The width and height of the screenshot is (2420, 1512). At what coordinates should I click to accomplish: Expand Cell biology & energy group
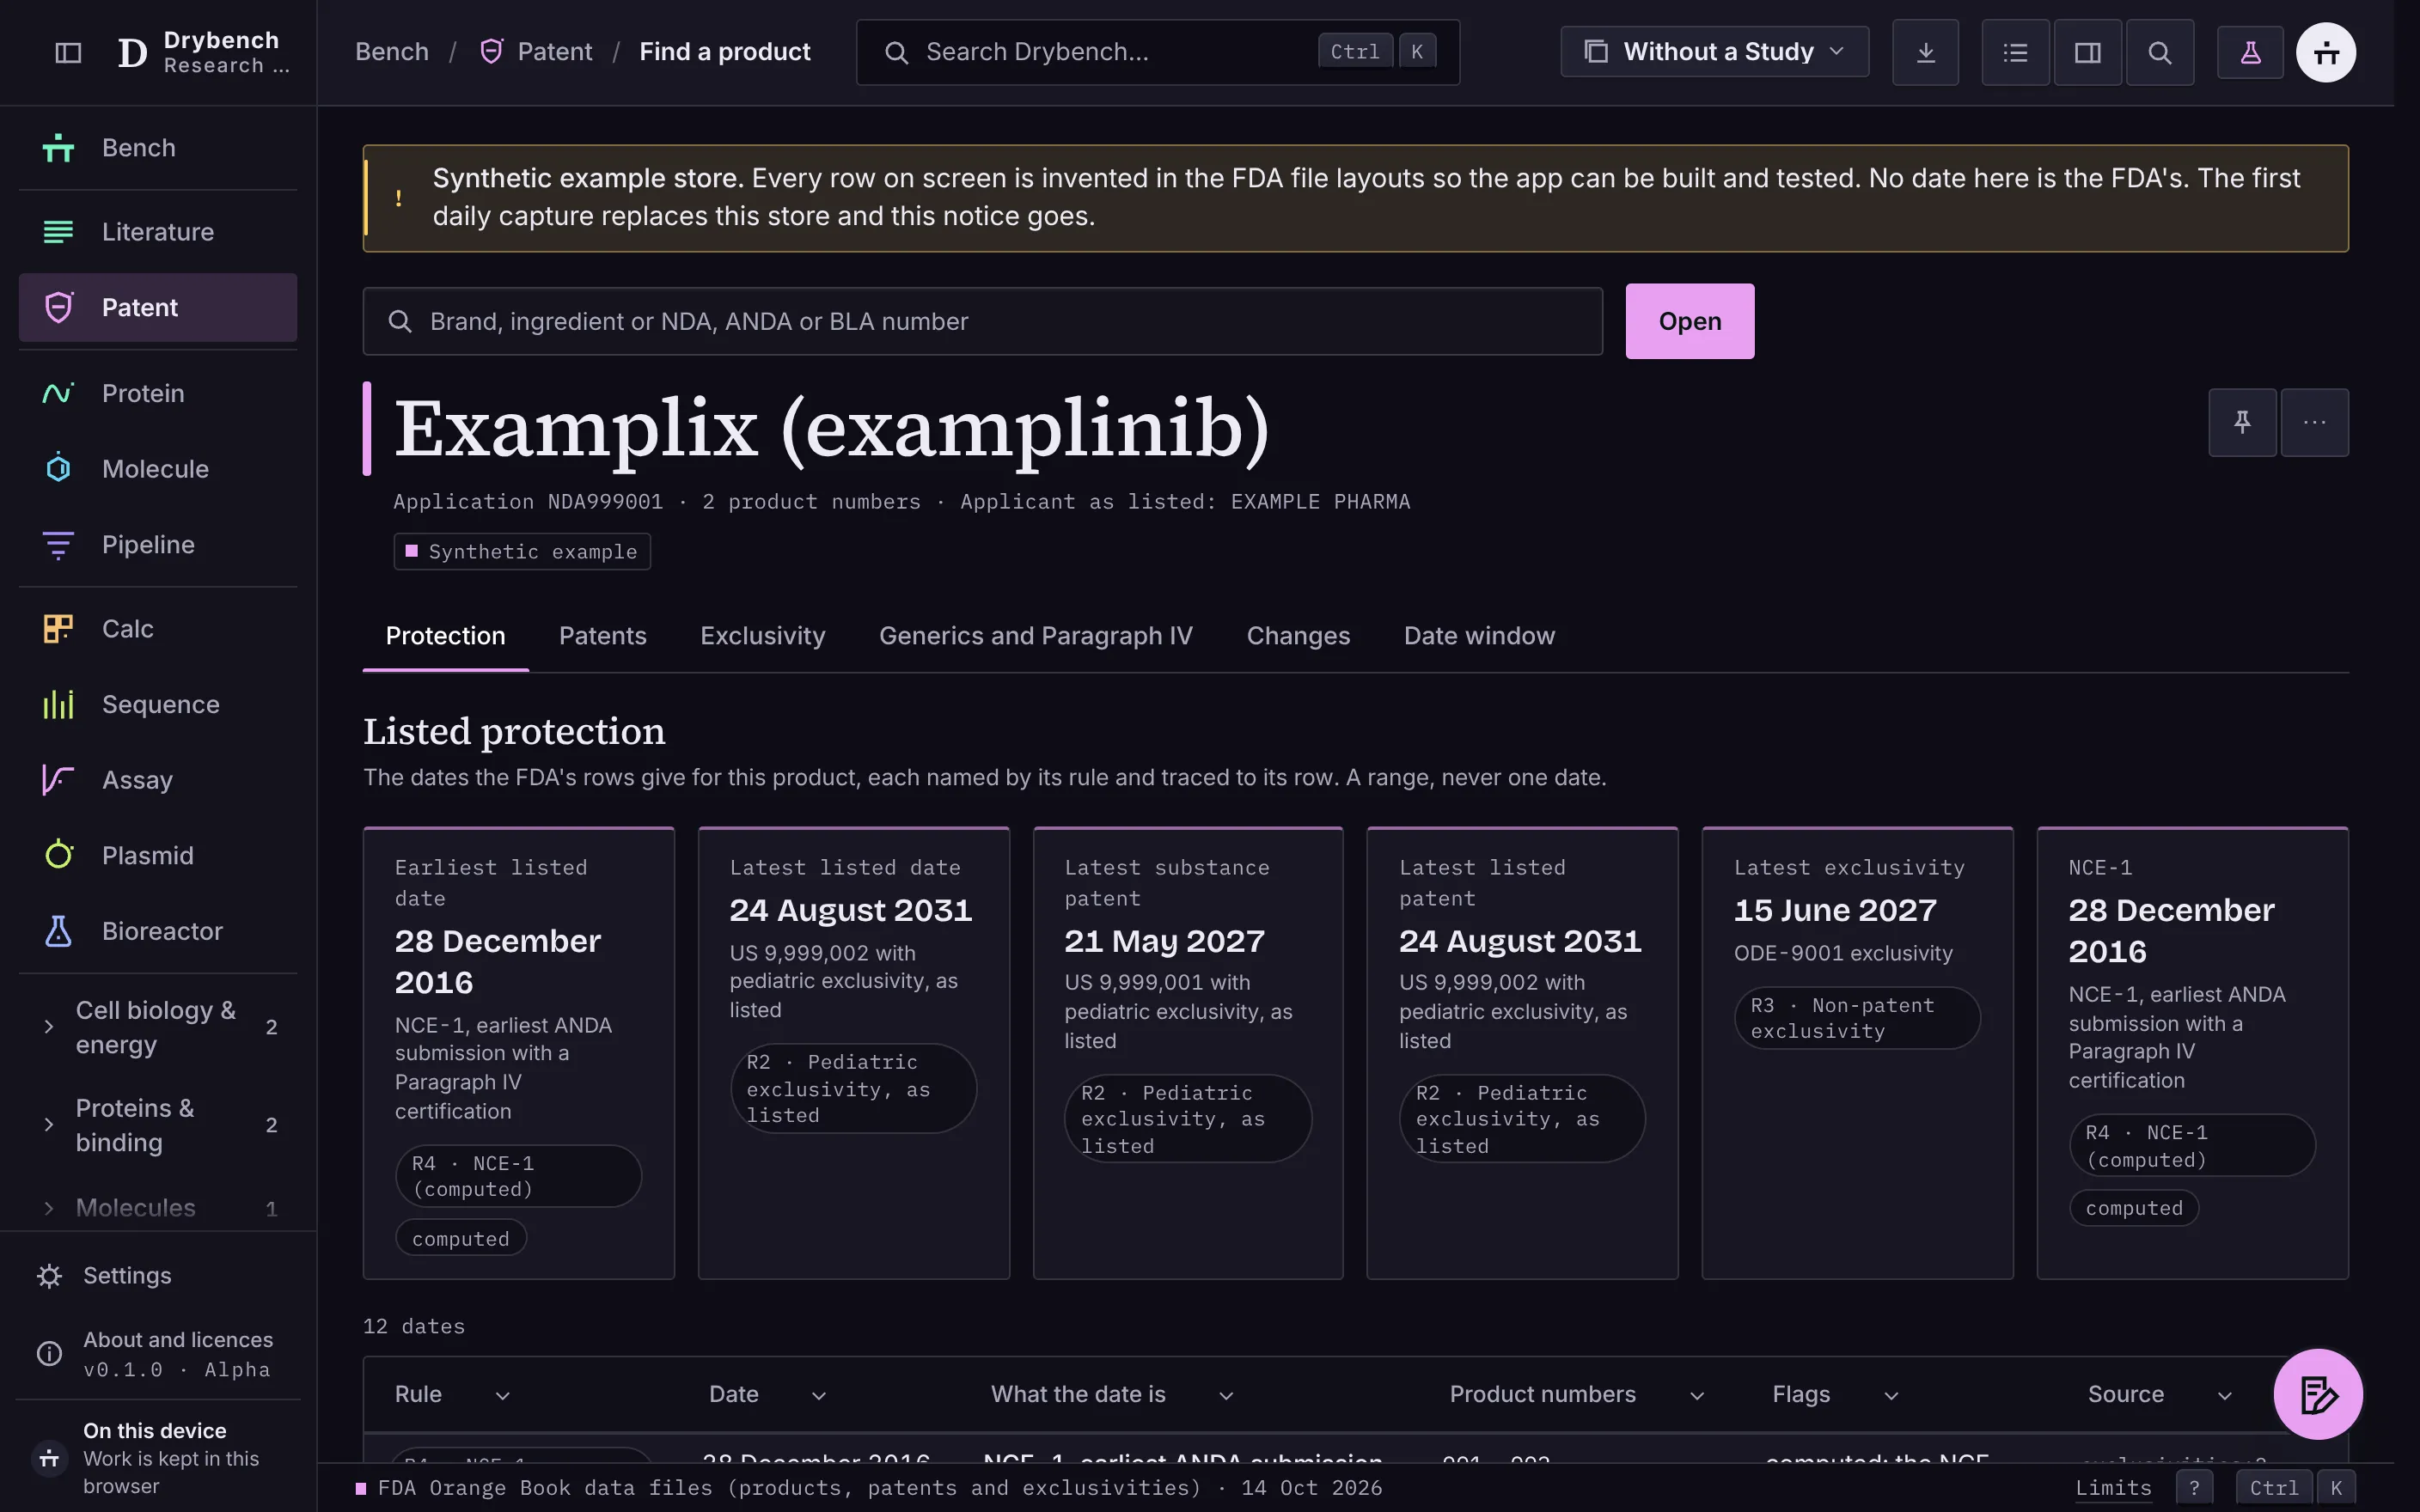pyautogui.click(x=158, y=1027)
